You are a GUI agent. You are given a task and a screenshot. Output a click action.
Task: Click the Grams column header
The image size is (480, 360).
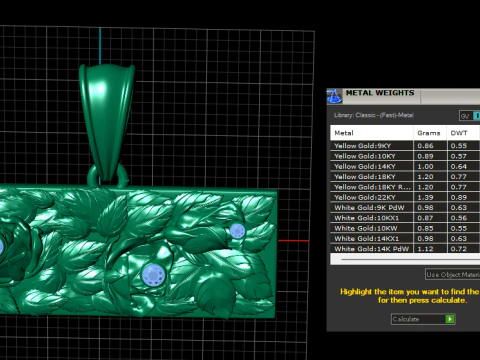tap(430, 133)
